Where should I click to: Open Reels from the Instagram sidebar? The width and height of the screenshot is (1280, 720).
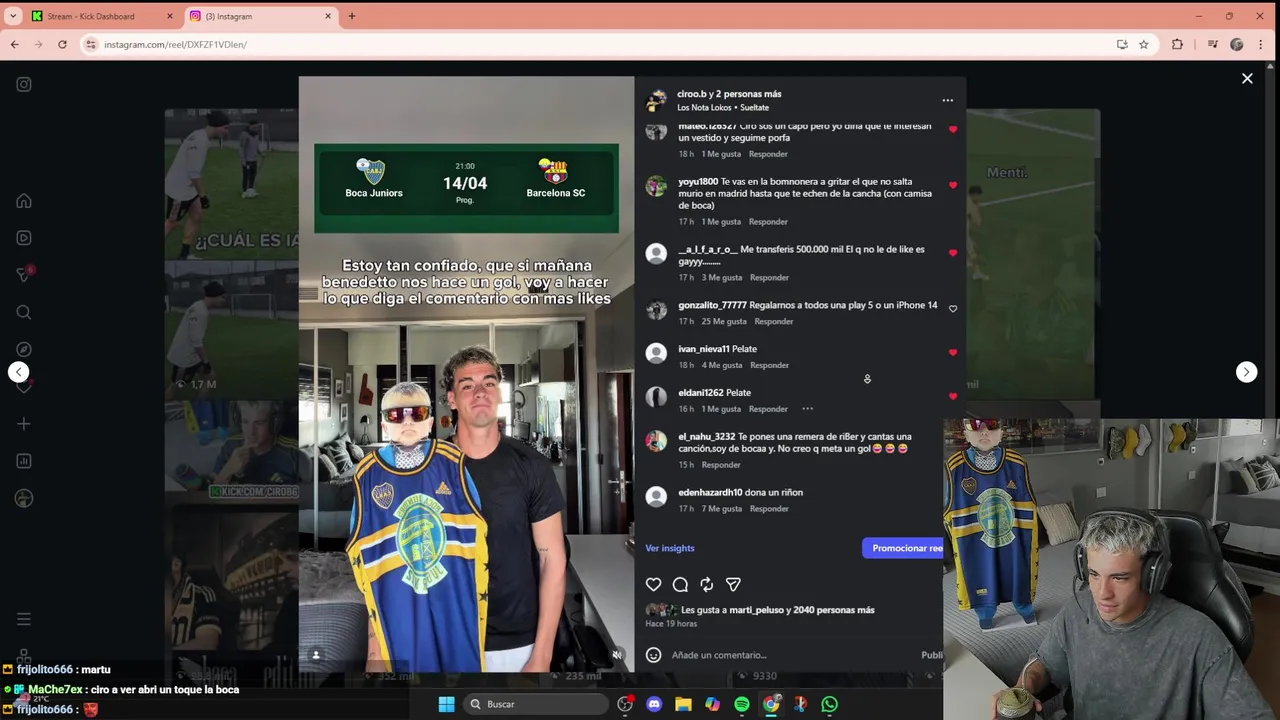pos(24,238)
